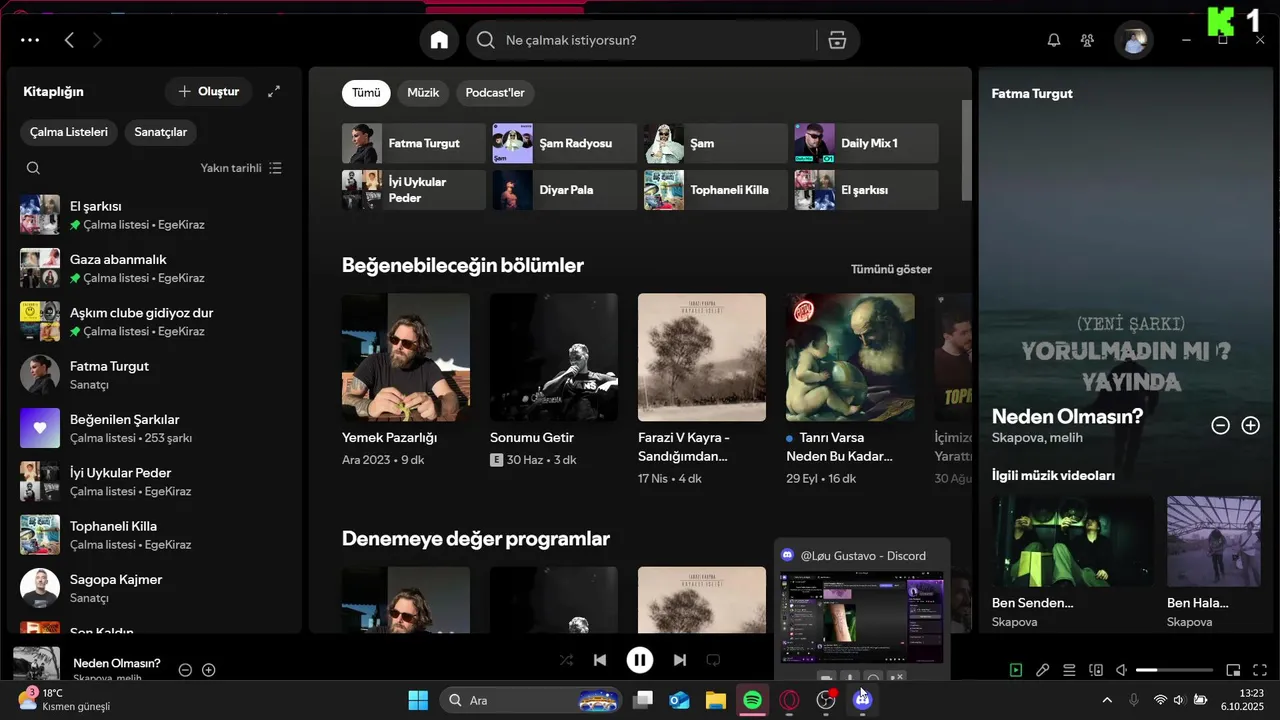Open the notifications bell

tap(1053, 40)
